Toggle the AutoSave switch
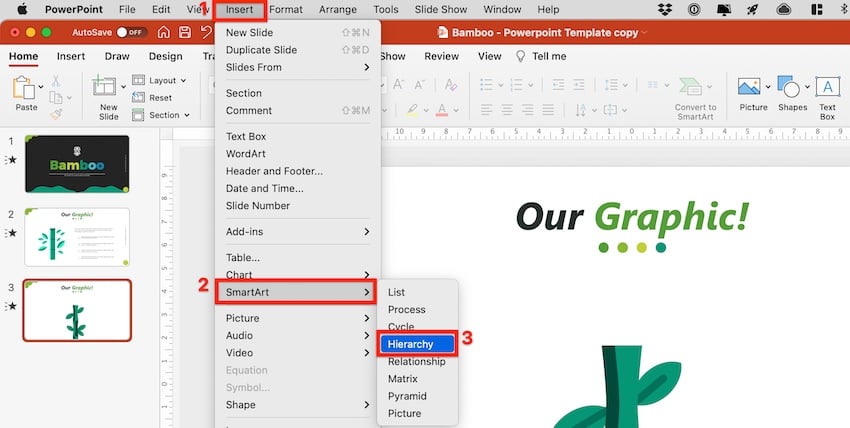This screenshot has width=850, height=428. click(133, 32)
